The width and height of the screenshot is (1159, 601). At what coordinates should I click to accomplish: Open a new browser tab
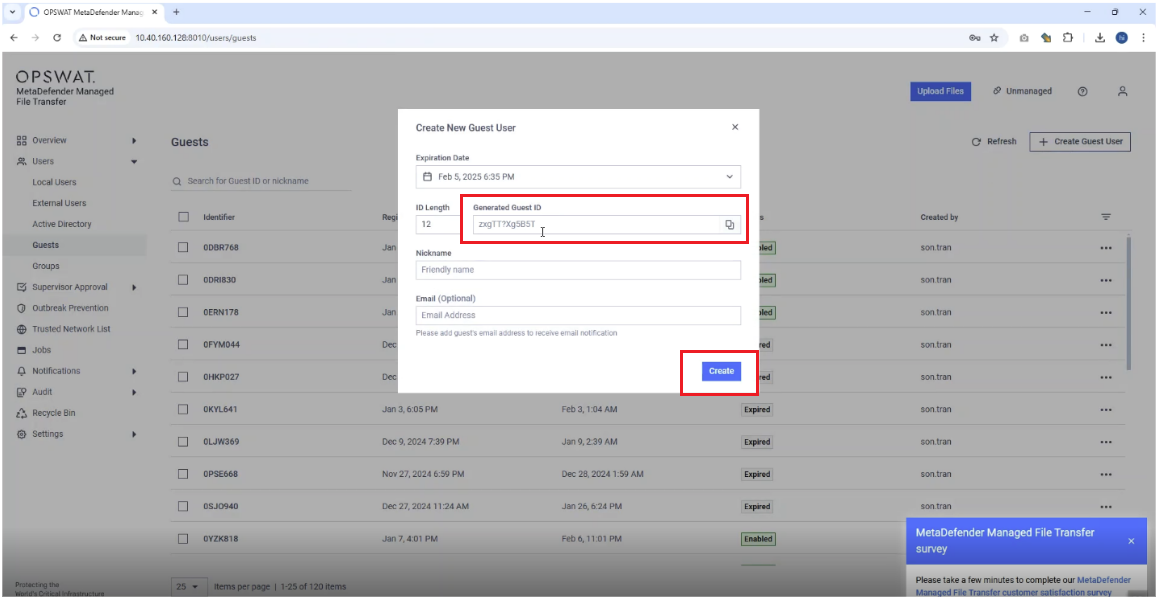[176, 12]
